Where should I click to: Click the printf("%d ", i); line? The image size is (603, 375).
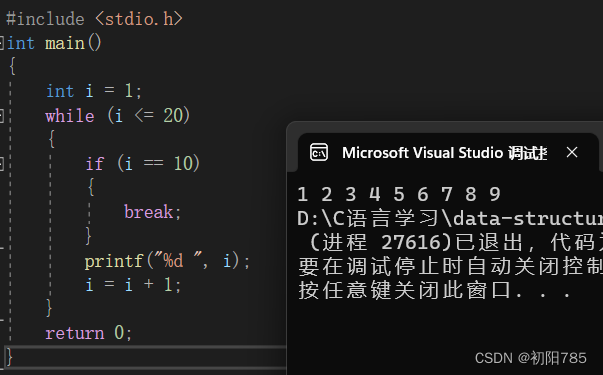[x=167, y=261]
